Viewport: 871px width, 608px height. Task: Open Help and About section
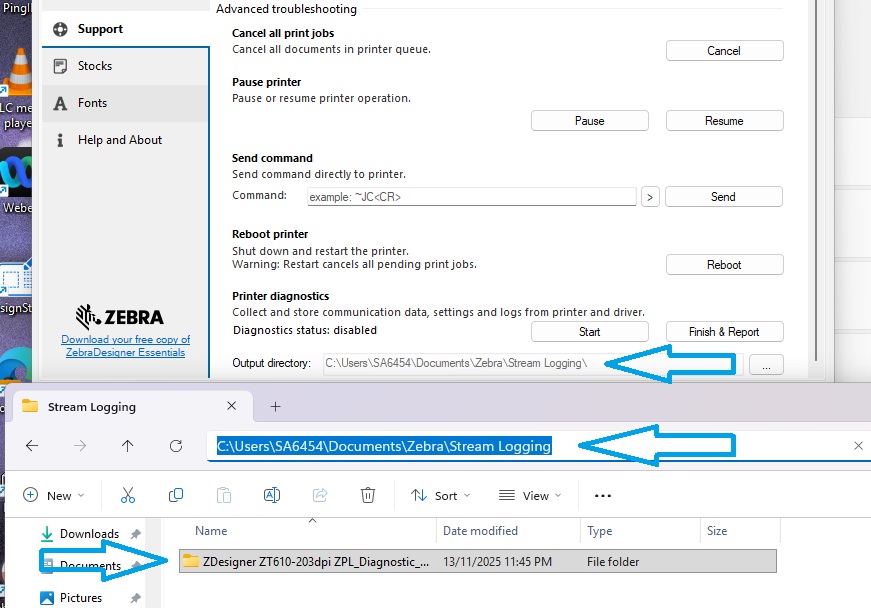(x=119, y=140)
